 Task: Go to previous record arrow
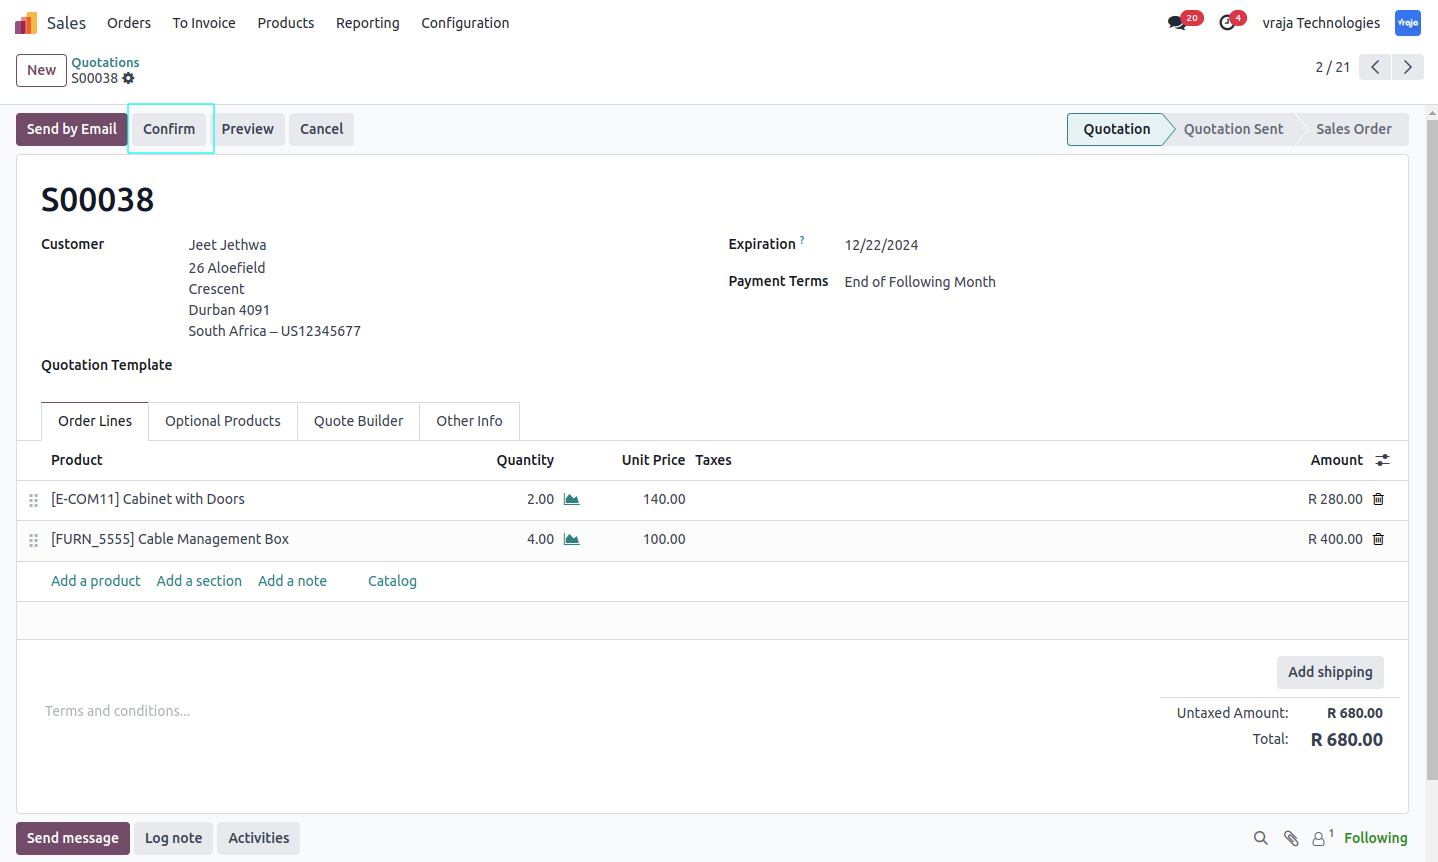[x=1375, y=67]
